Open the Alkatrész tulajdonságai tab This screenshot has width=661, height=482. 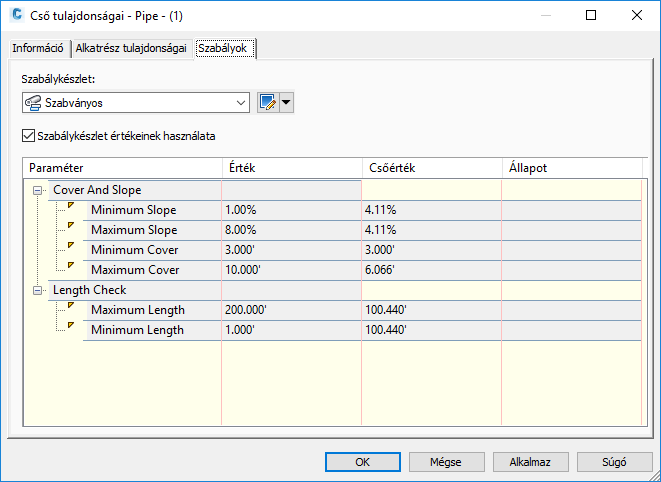(x=132, y=48)
